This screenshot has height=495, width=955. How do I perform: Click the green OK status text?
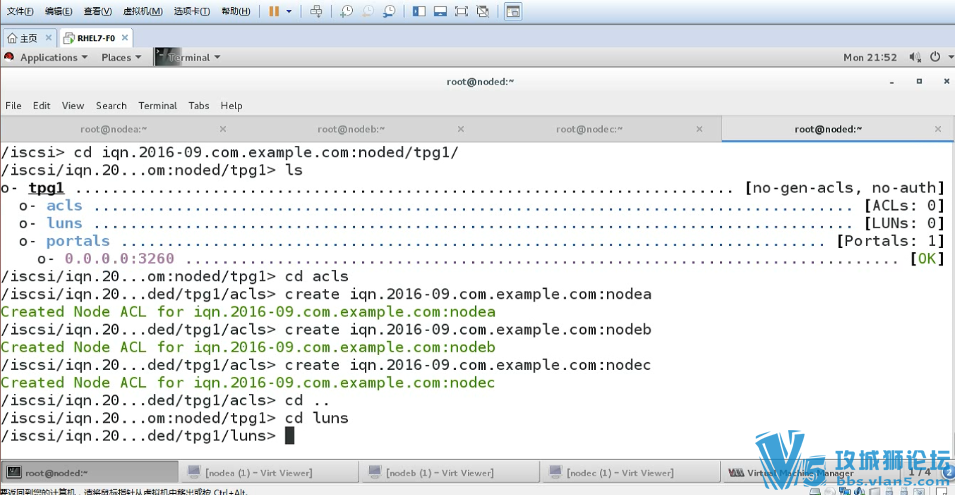pos(927,259)
